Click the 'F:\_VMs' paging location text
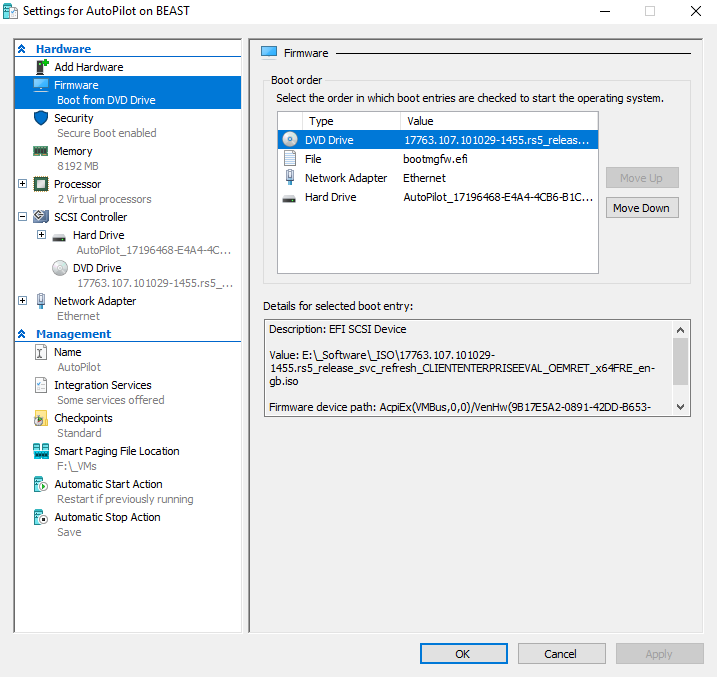Viewport: 717px width, 677px height. (76, 466)
